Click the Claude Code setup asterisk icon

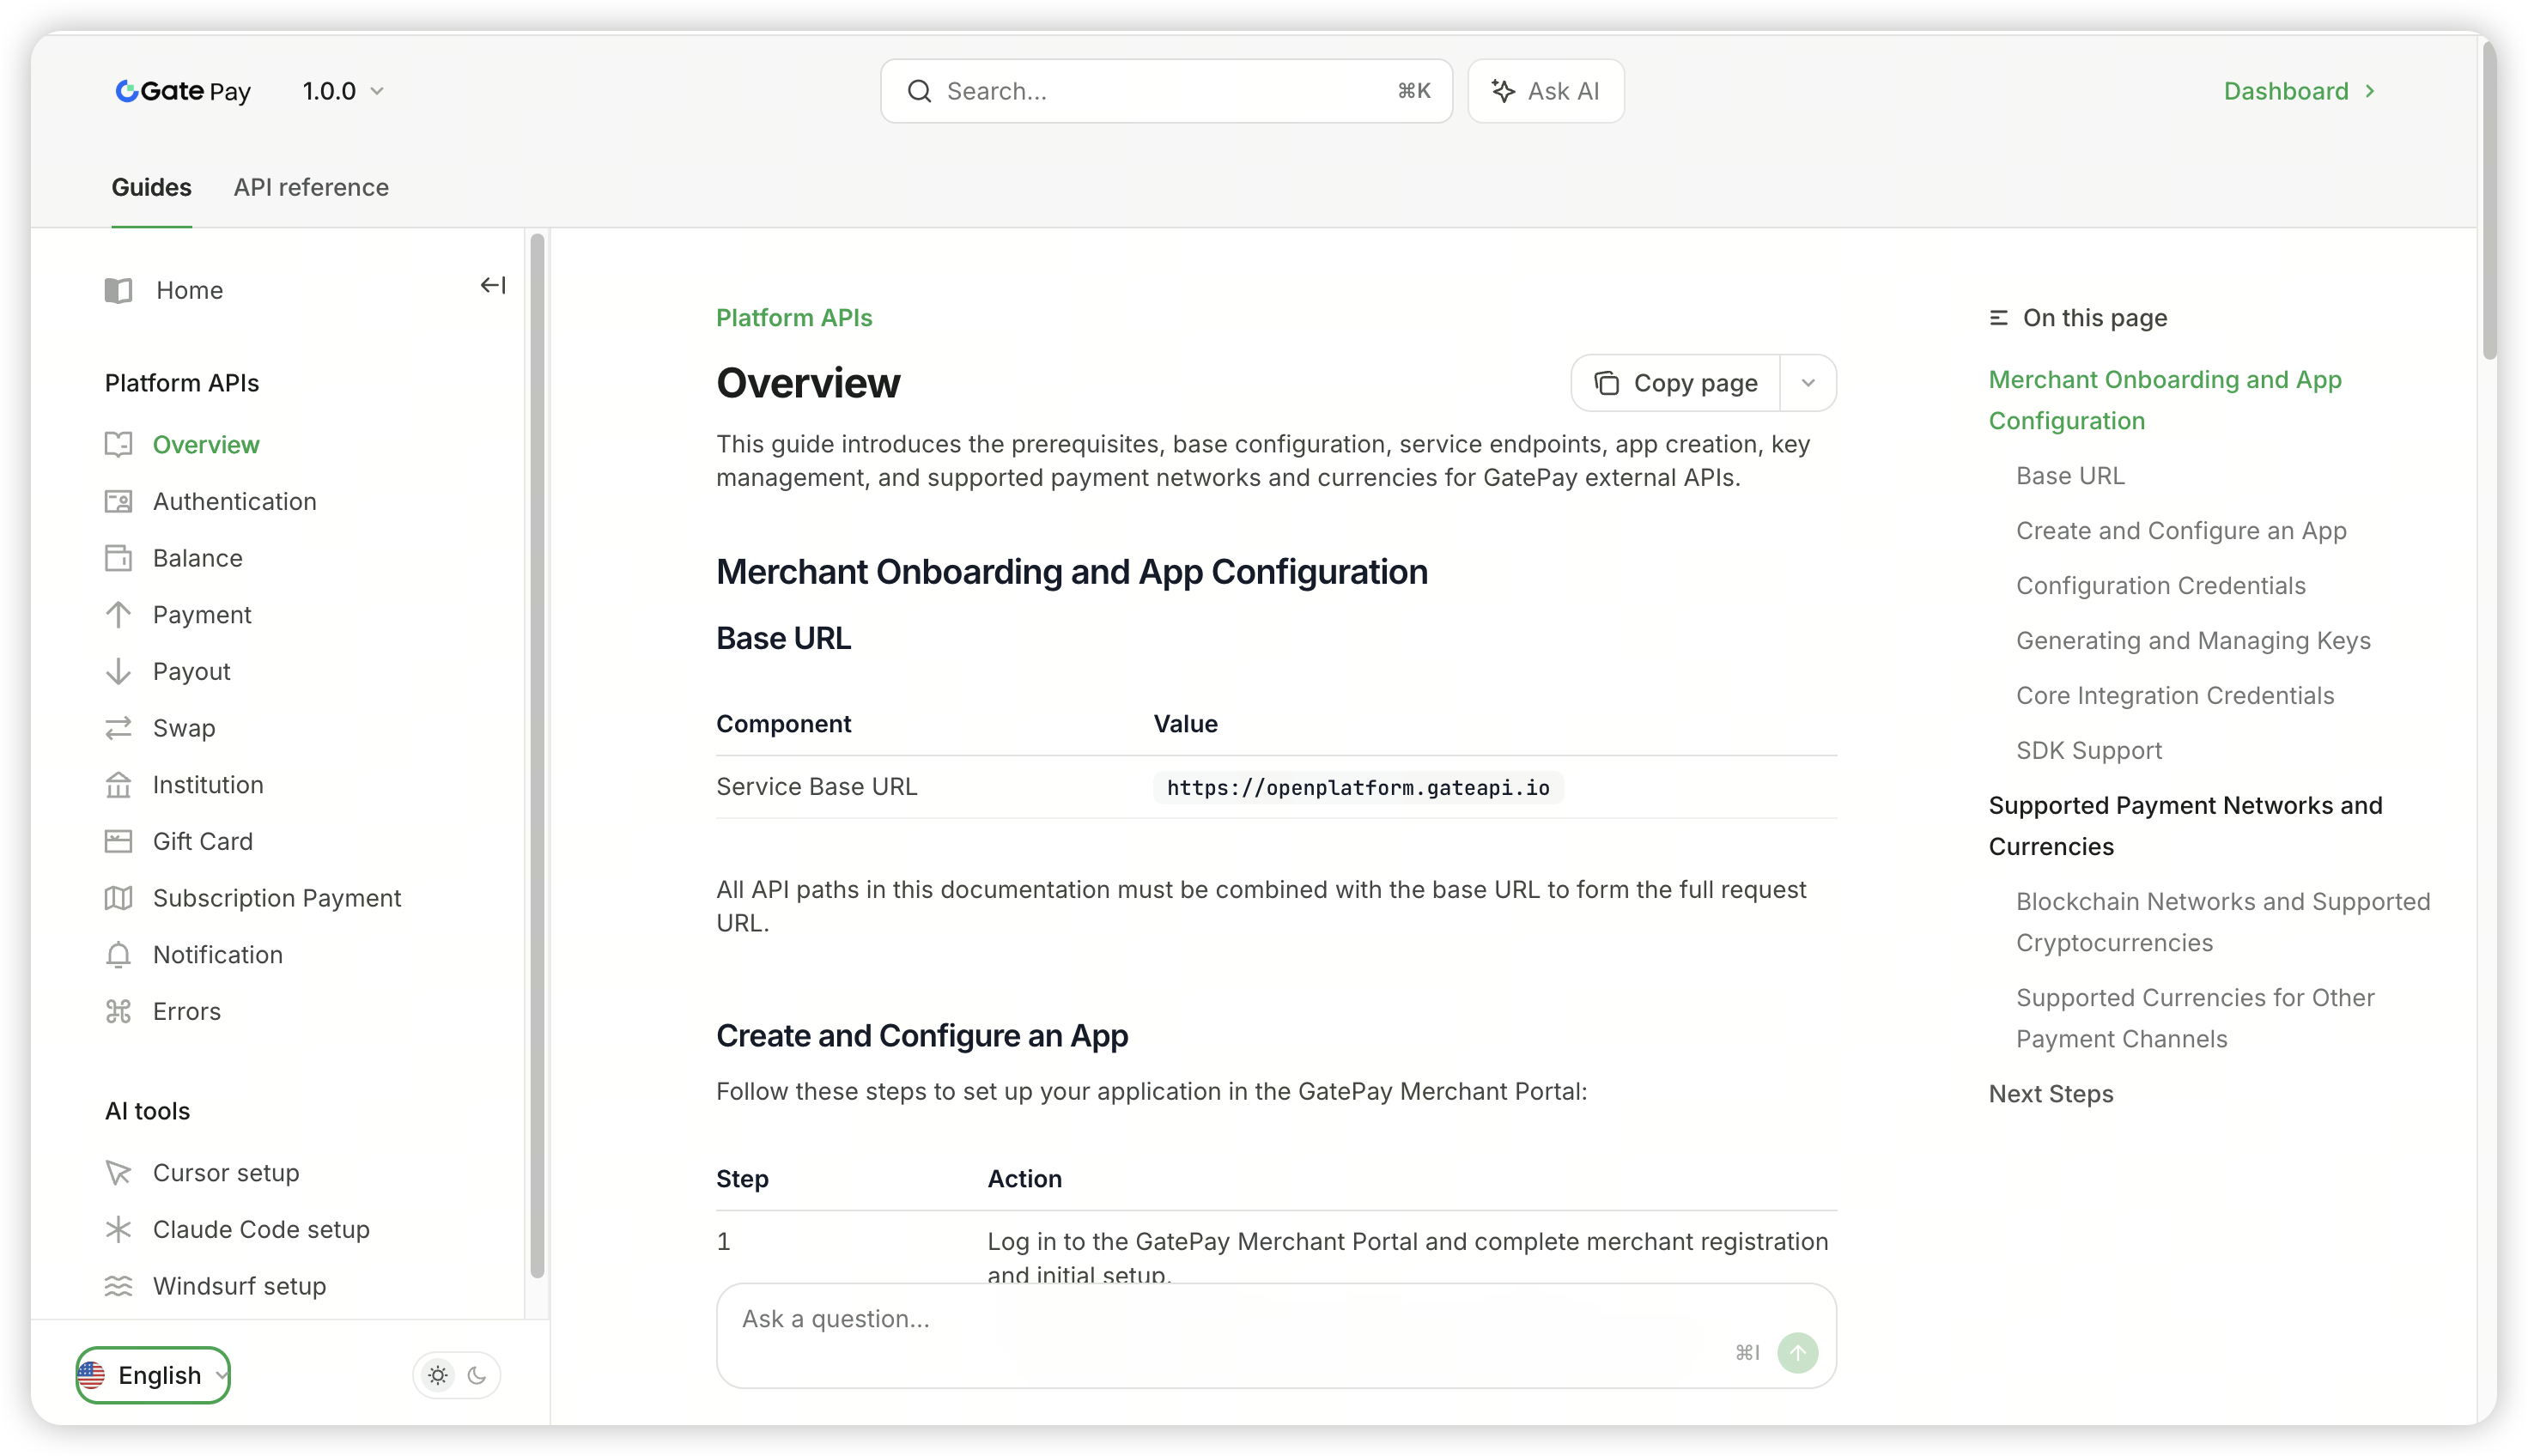[x=119, y=1229]
